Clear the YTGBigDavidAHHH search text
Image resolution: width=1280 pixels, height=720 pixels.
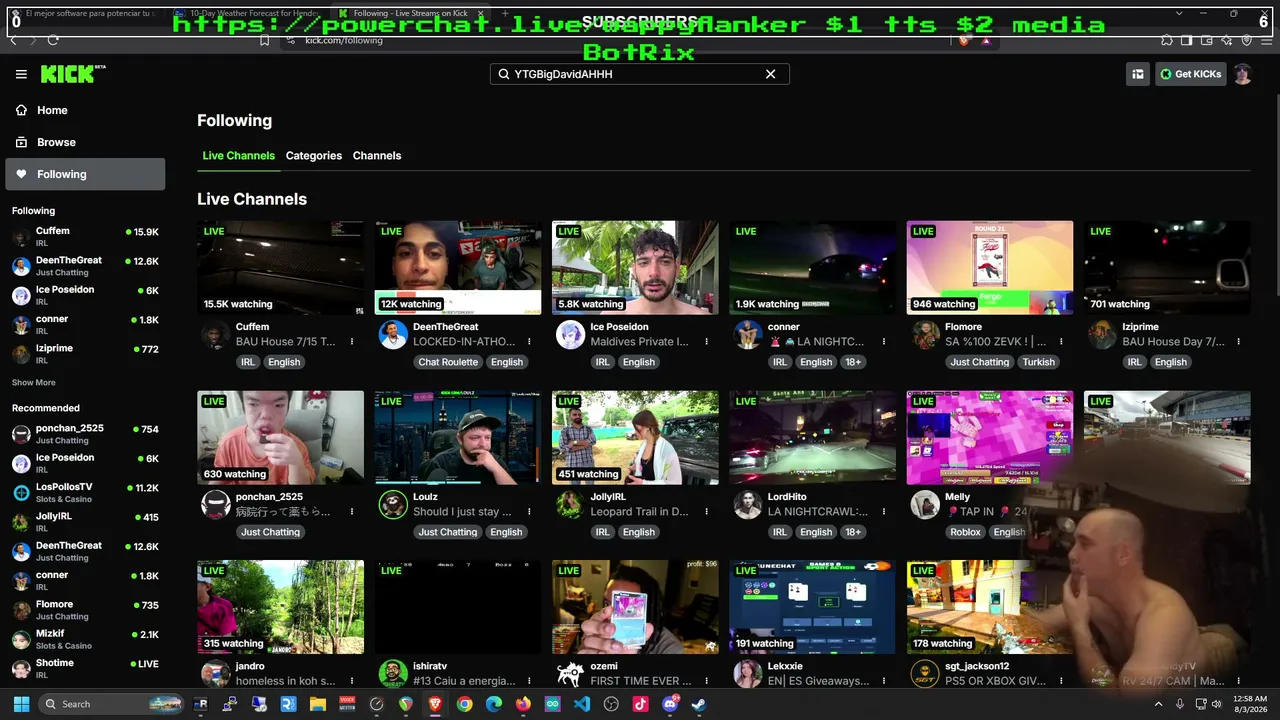click(771, 74)
